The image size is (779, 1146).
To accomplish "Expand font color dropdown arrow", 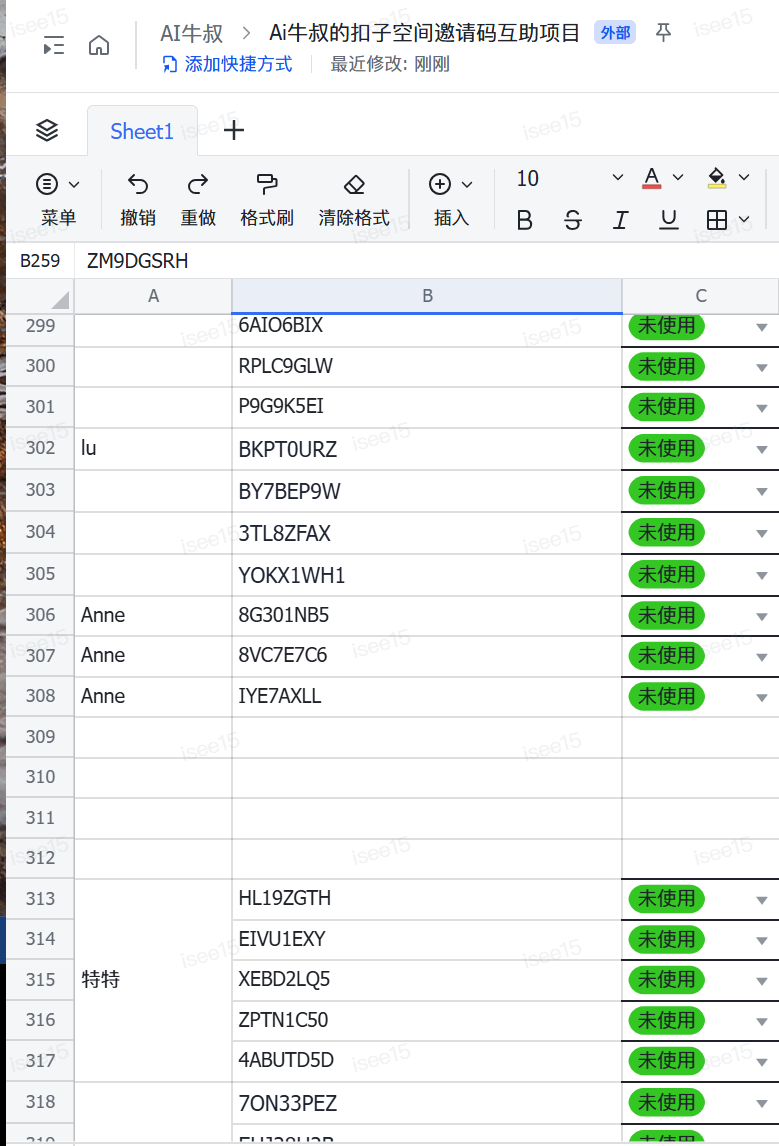I will click(x=678, y=178).
